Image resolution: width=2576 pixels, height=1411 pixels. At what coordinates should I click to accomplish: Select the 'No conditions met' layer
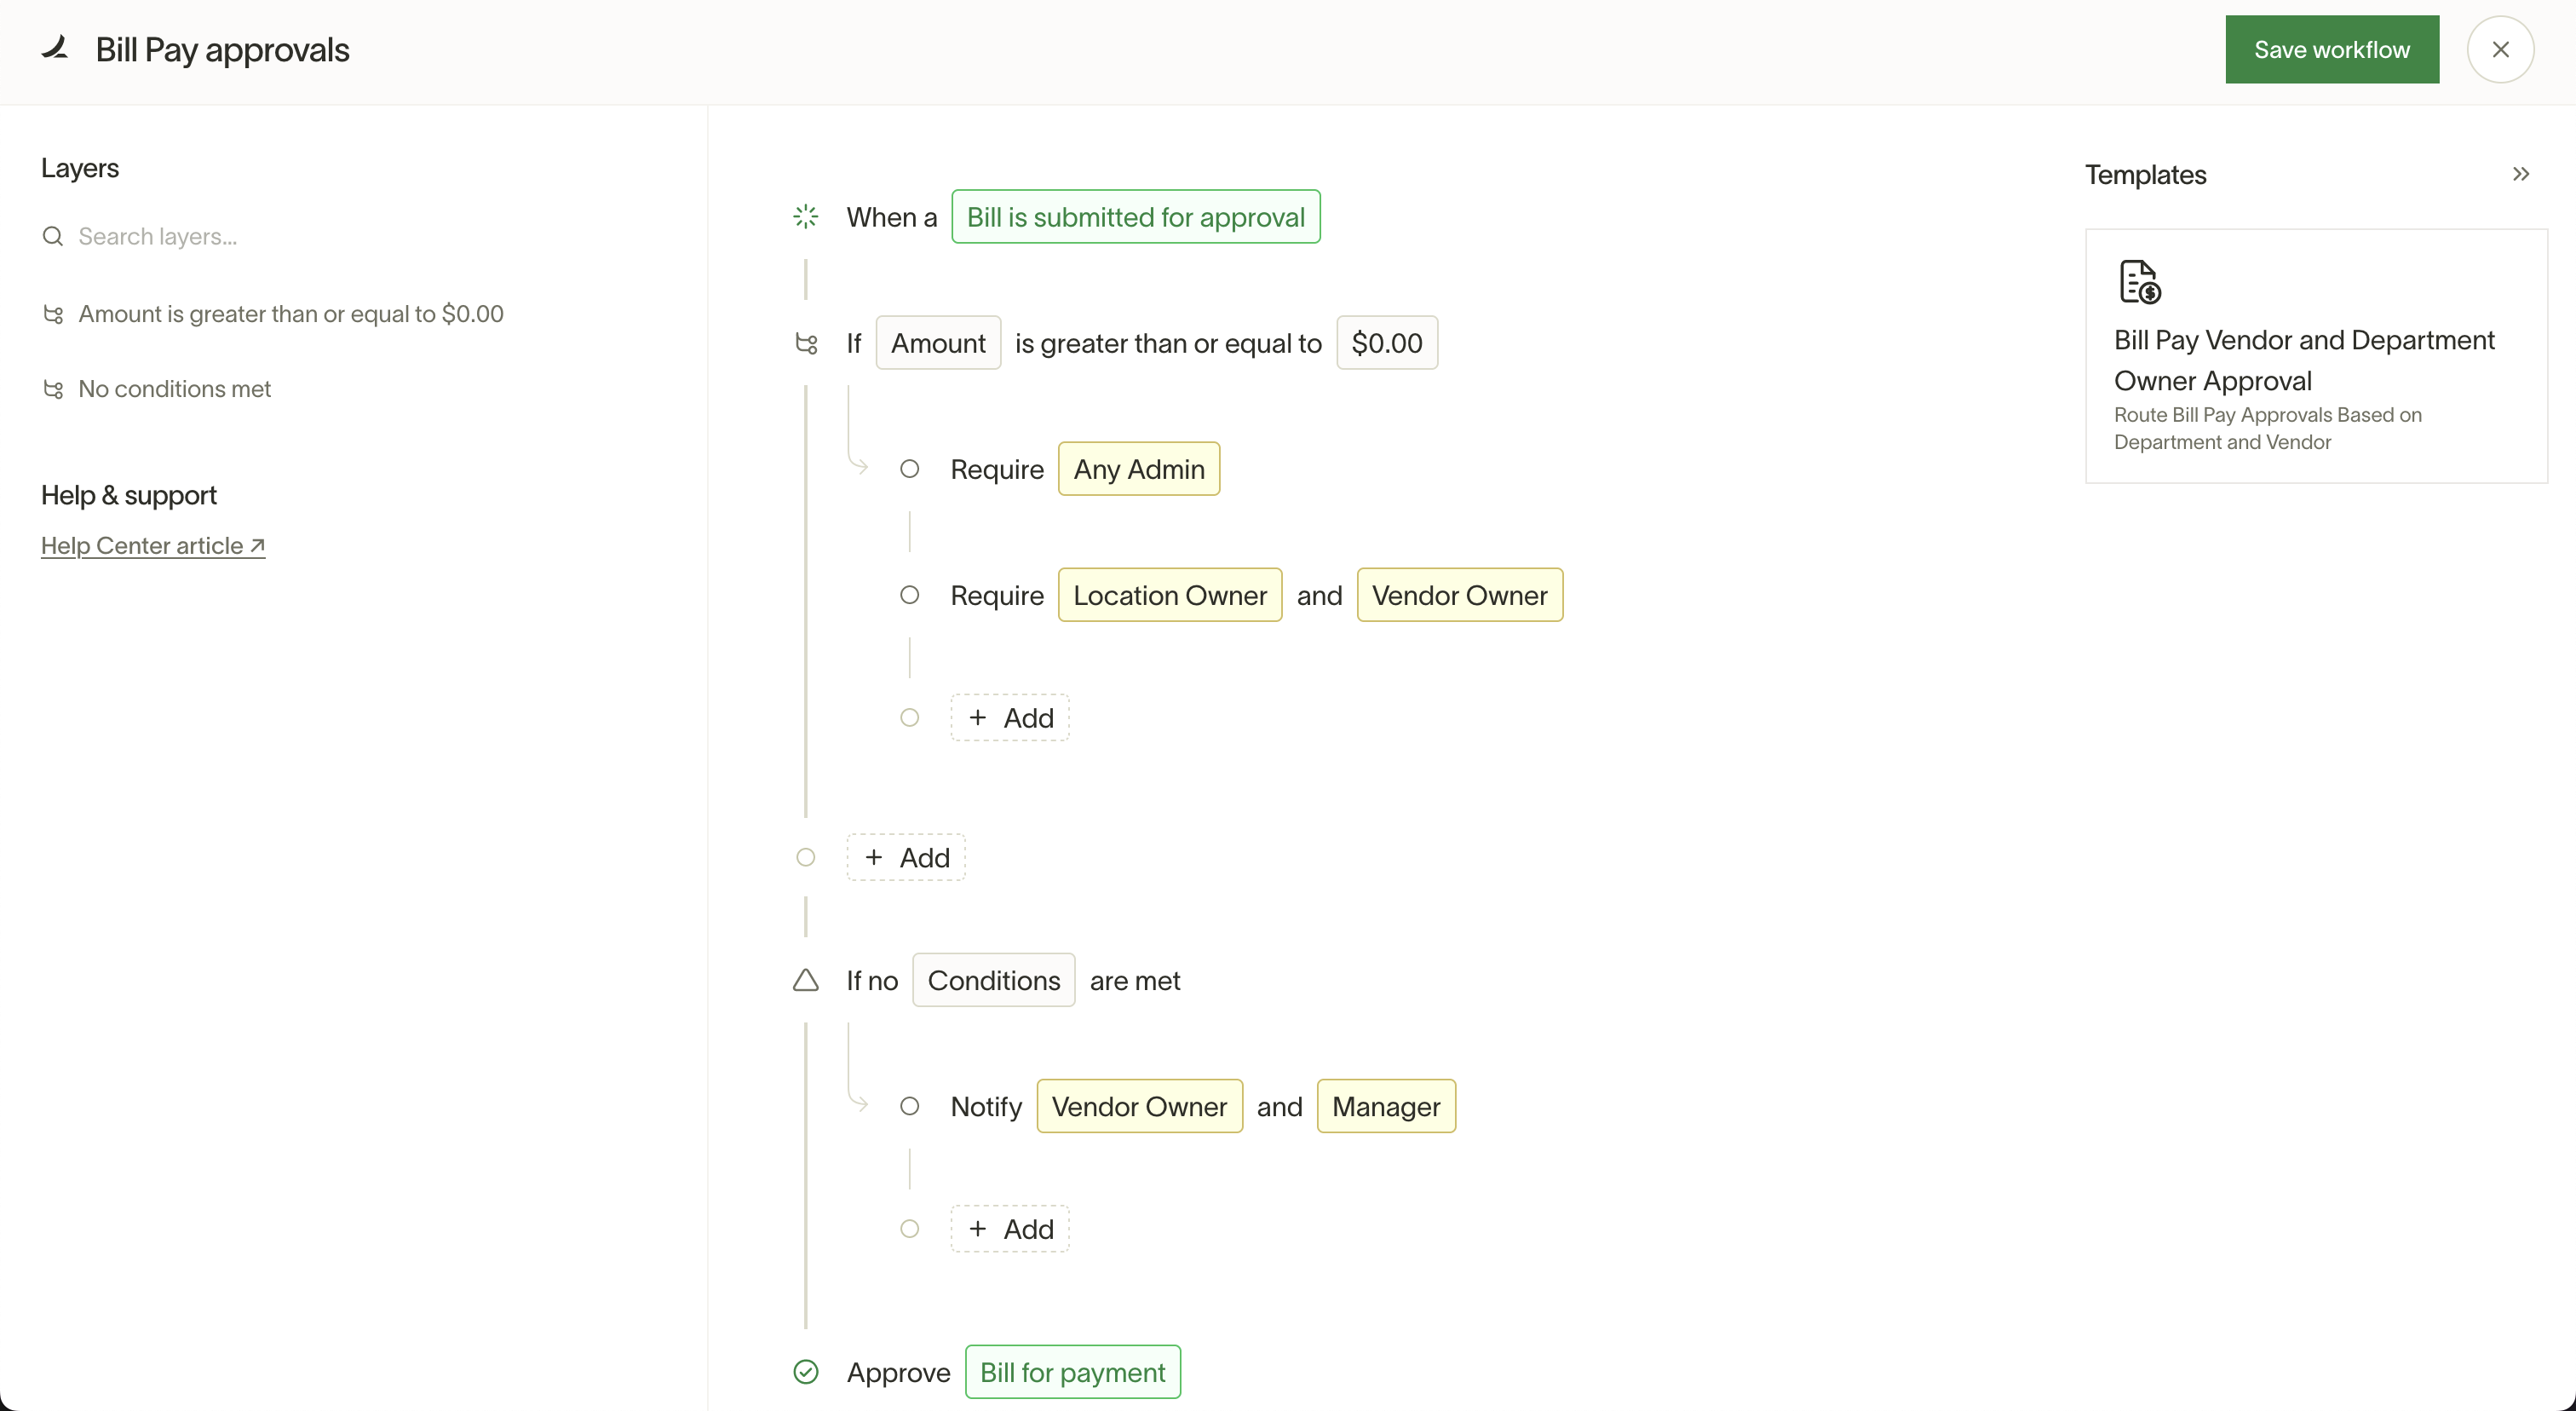click(174, 389)
